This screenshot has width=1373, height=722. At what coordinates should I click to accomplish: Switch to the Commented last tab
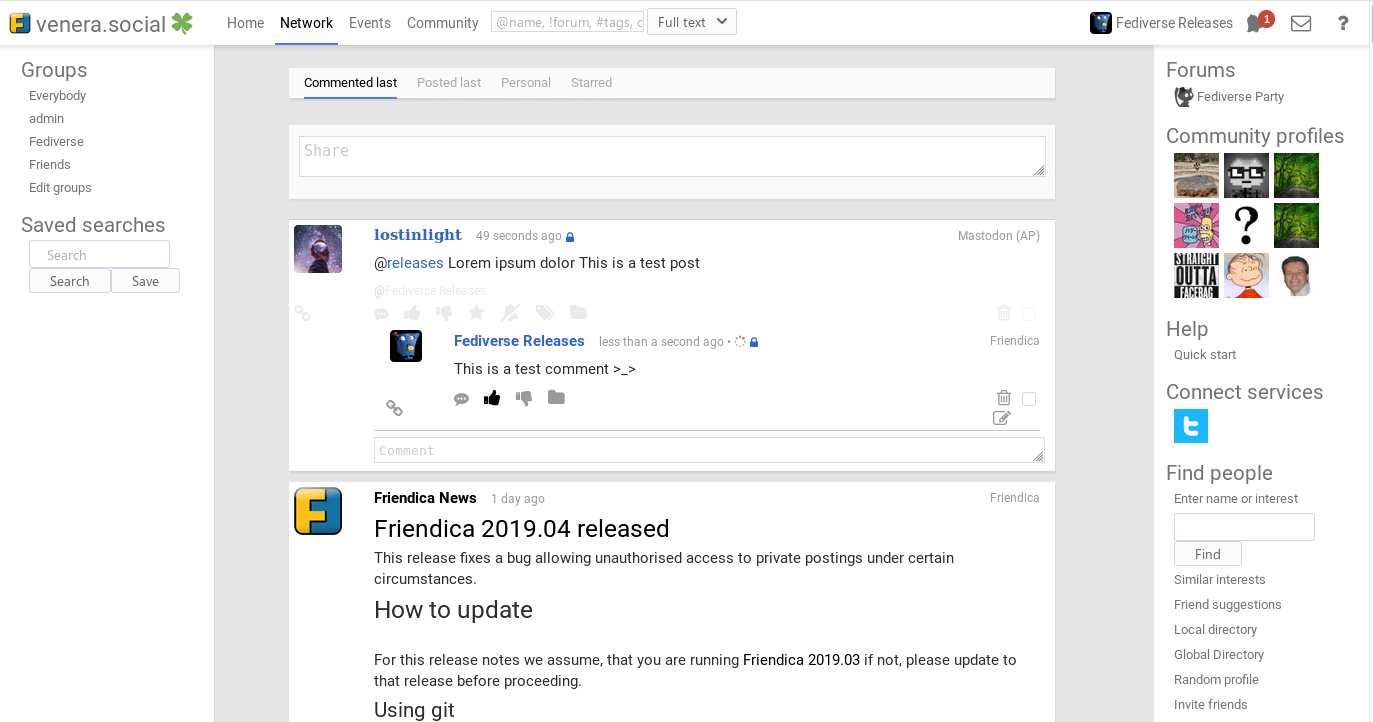point(350,83)
